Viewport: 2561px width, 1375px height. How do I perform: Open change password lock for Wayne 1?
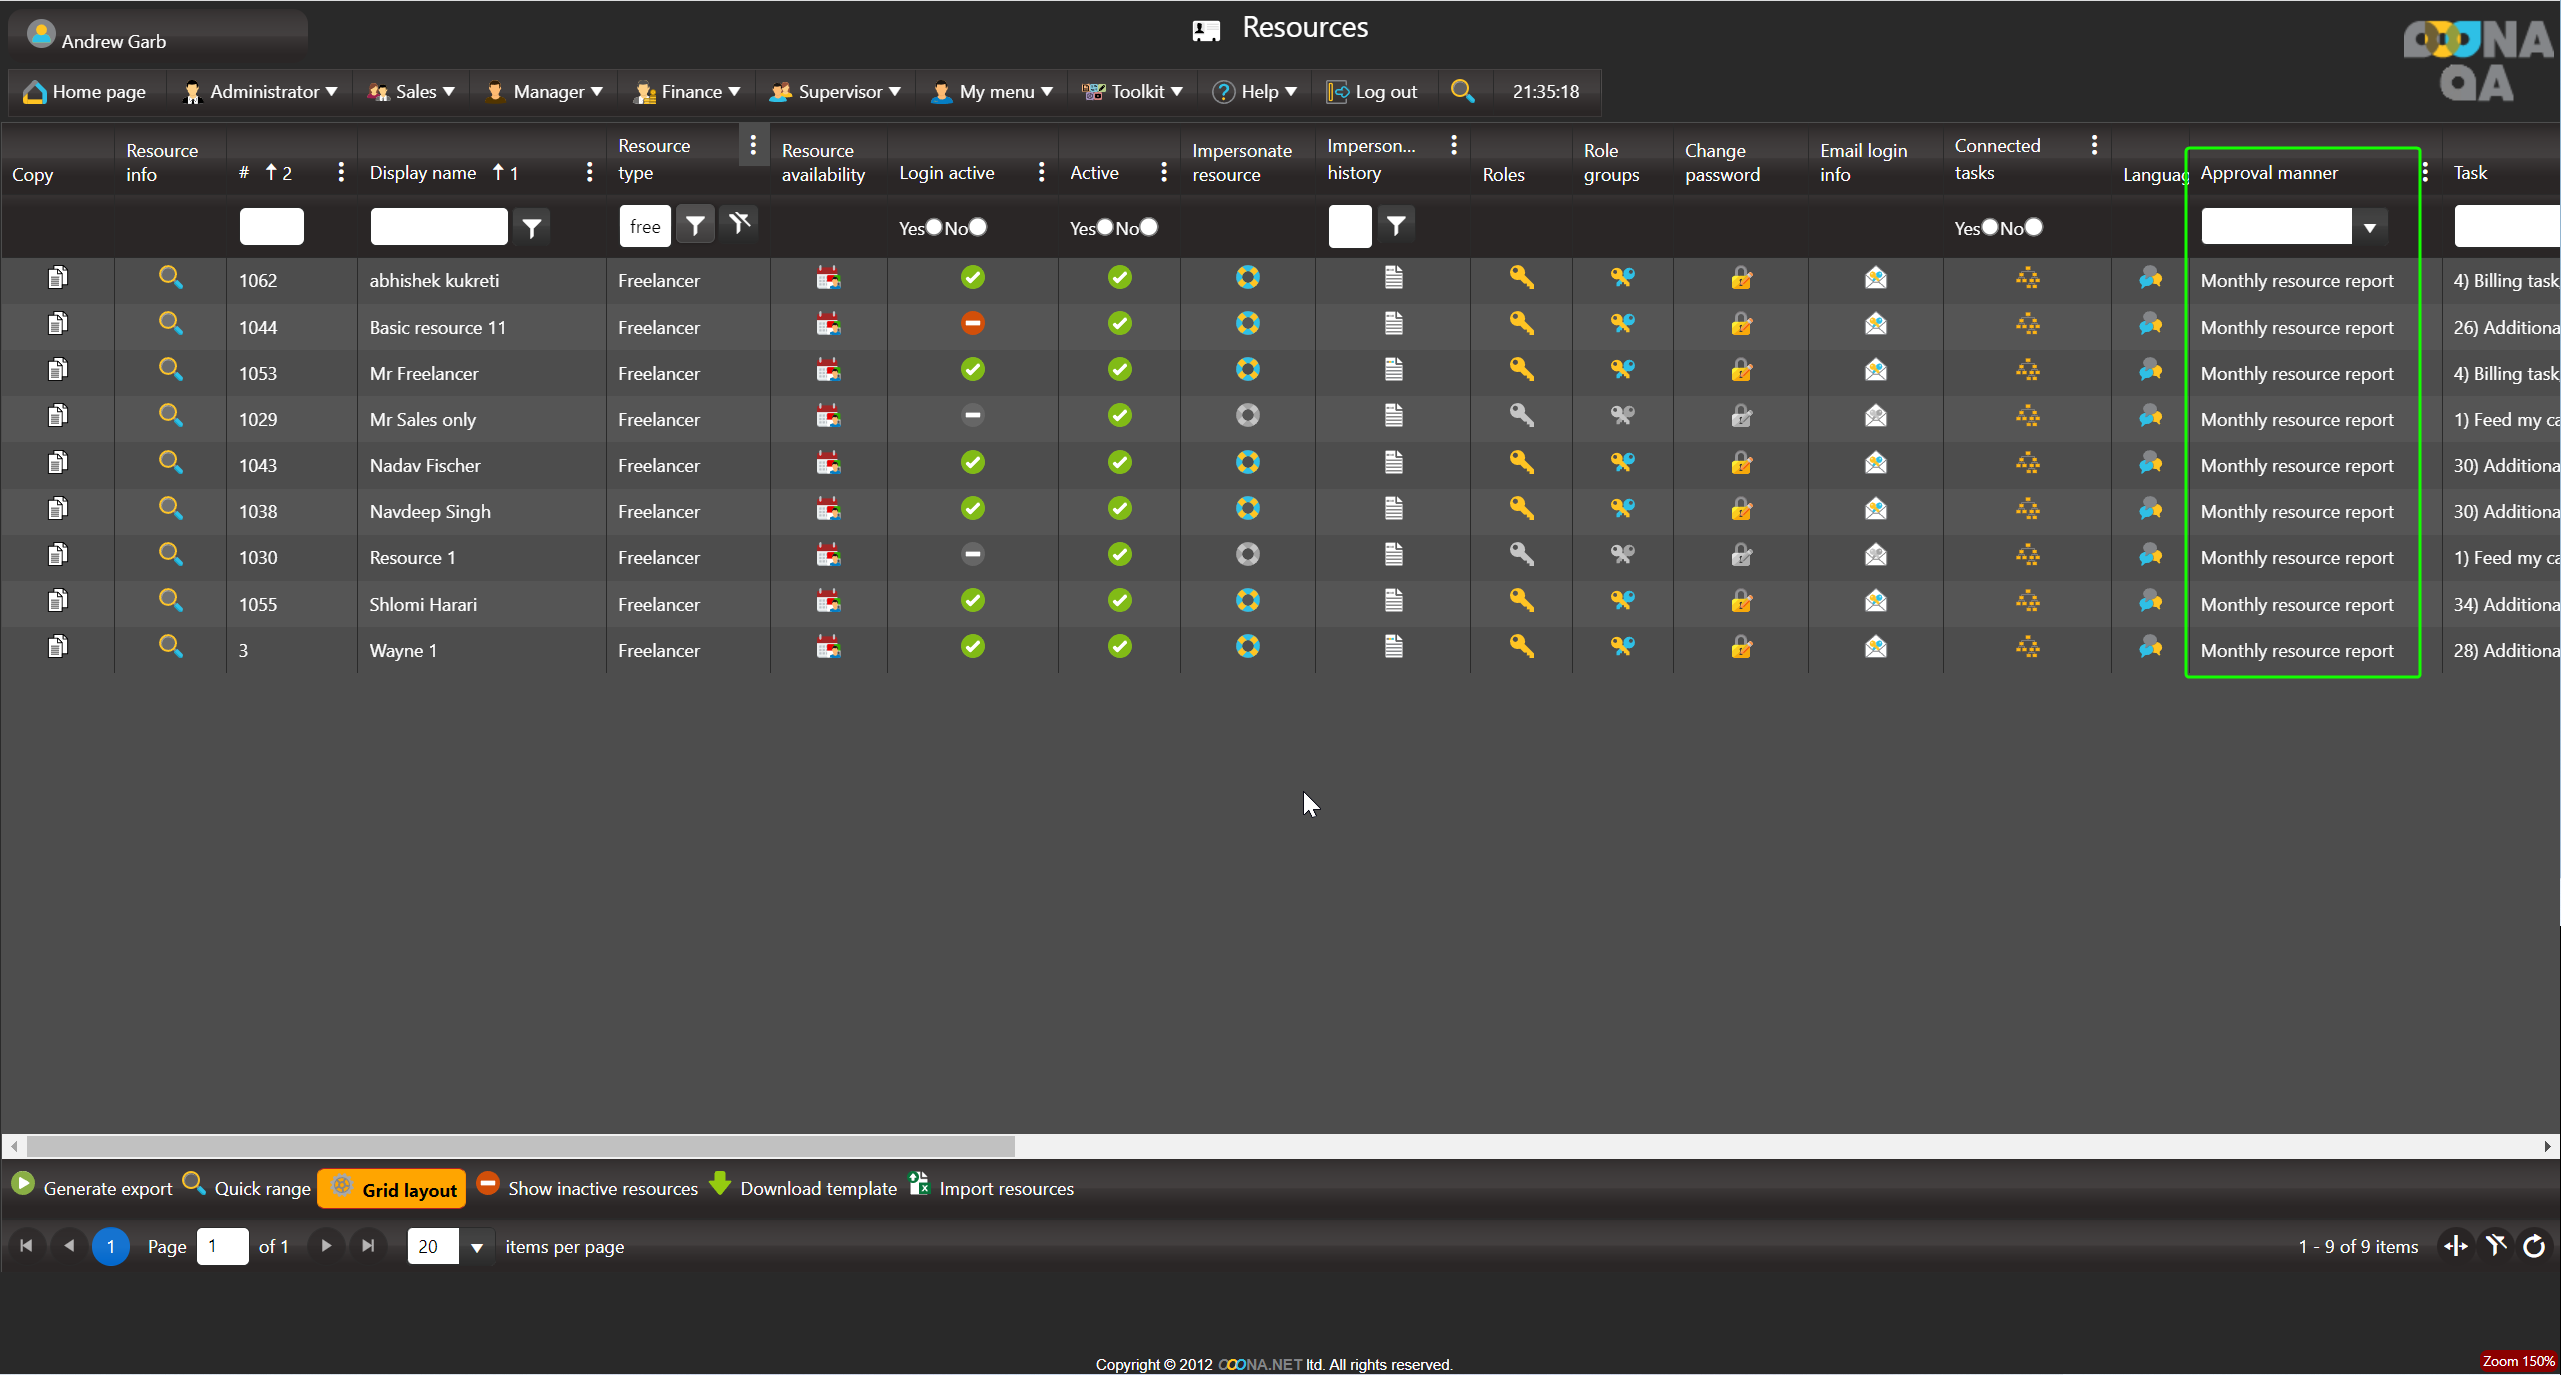click(1741, 648)
